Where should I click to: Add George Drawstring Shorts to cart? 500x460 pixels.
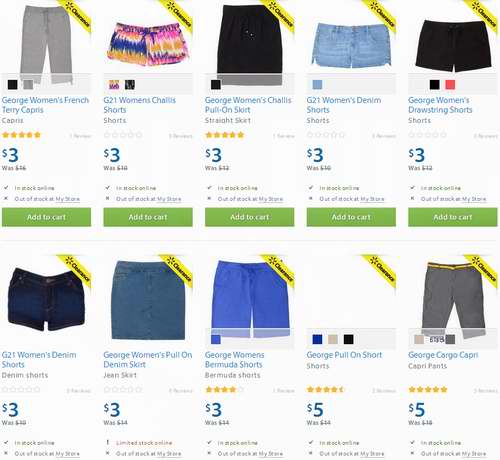point(453,217)
